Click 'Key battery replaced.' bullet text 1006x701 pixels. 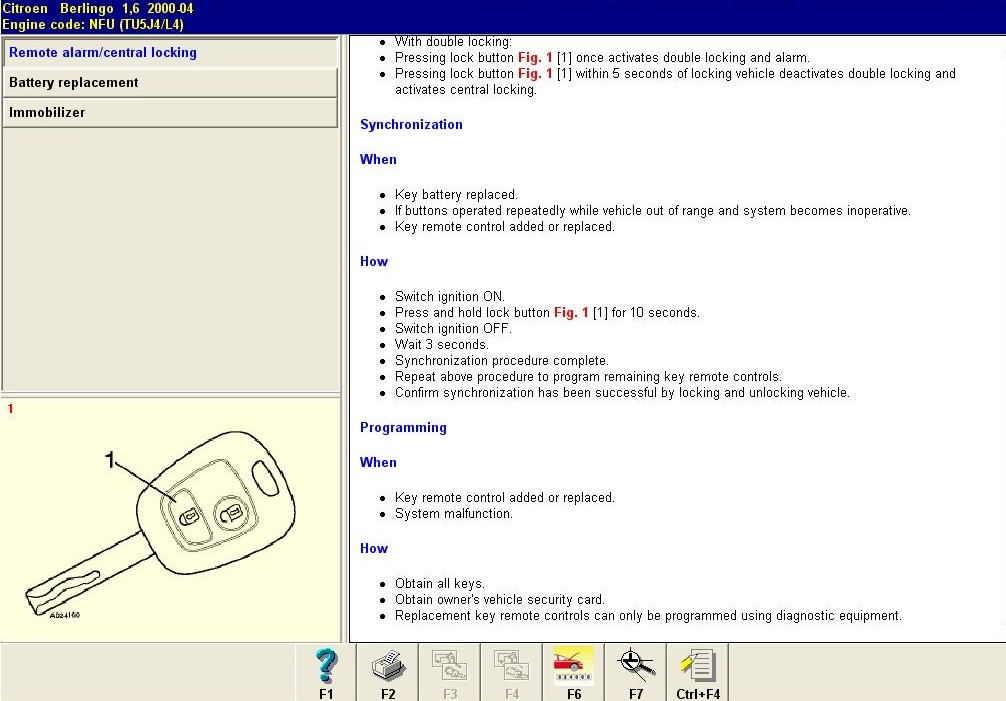(456, 195)
